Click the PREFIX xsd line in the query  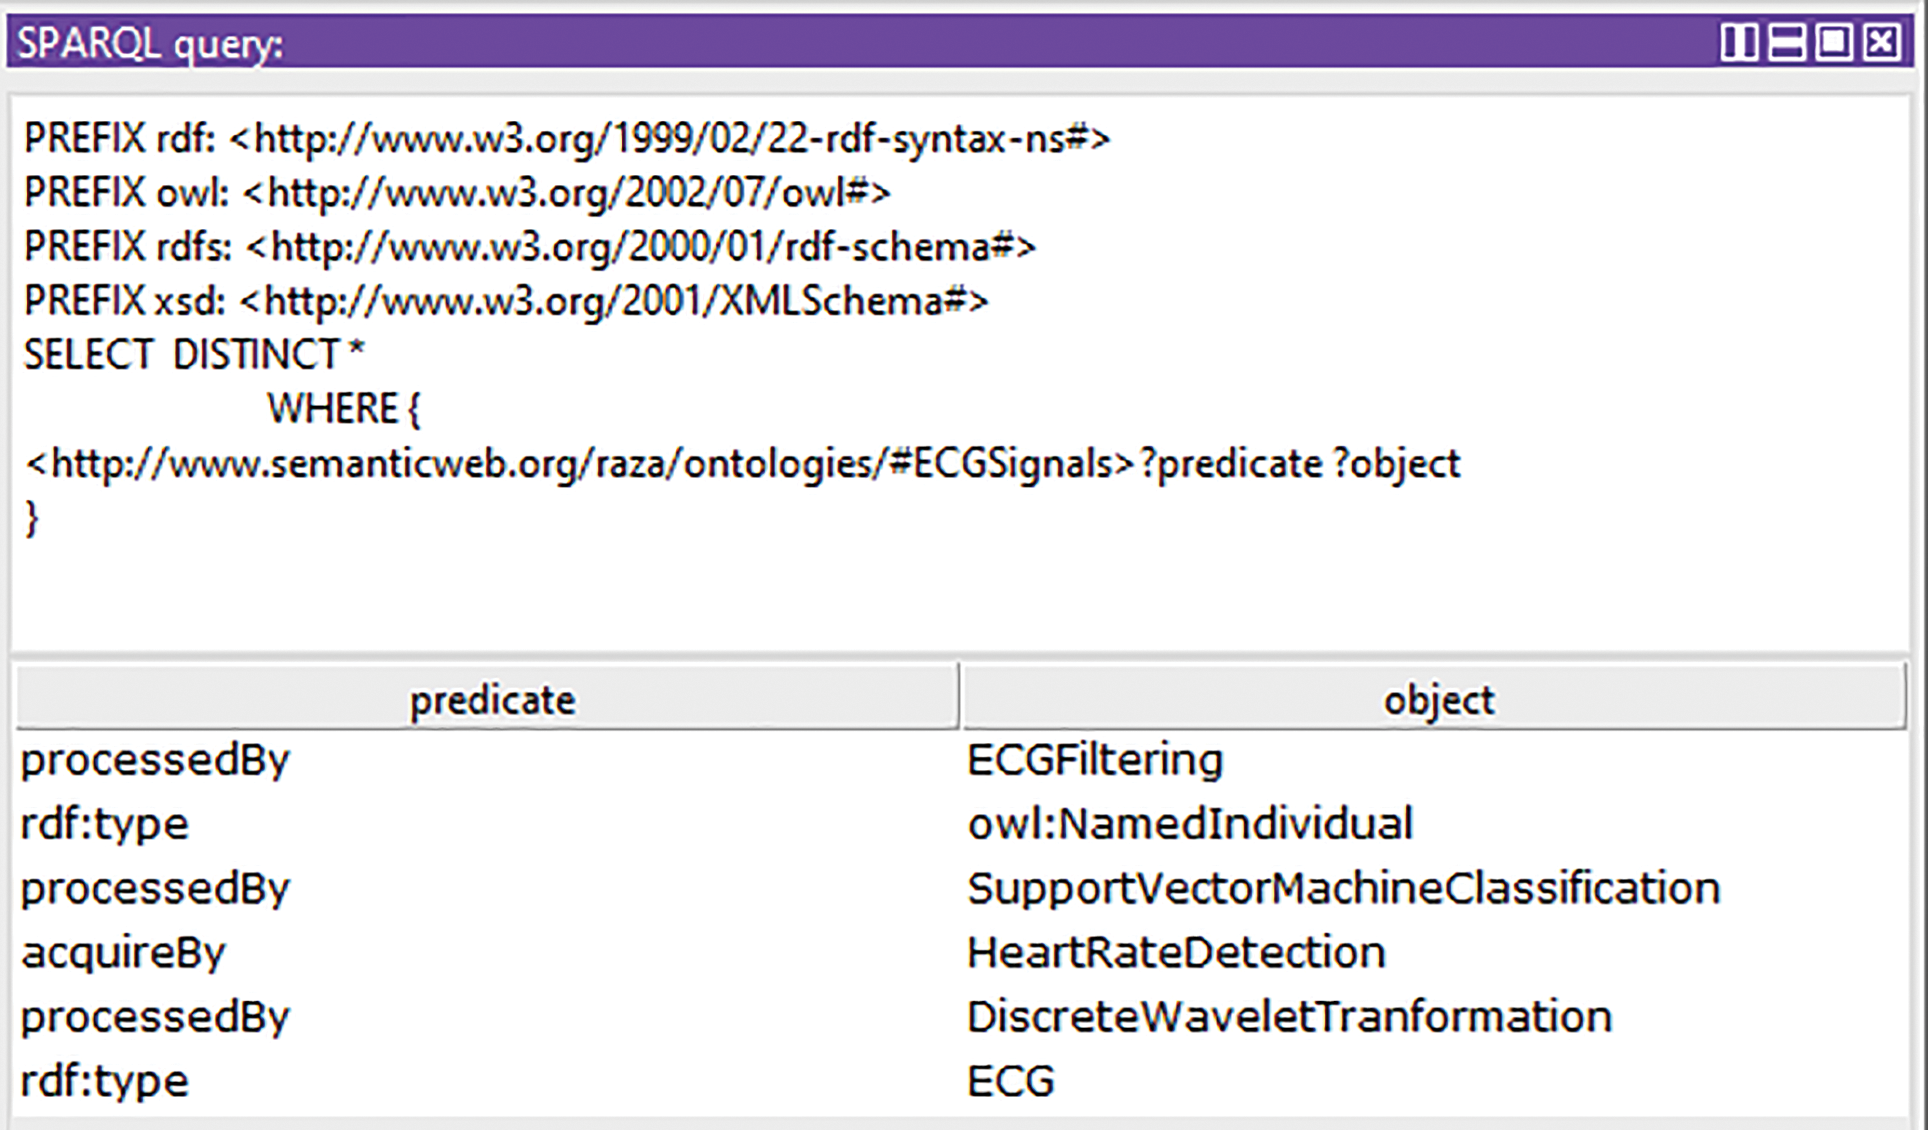coord(505,301)
